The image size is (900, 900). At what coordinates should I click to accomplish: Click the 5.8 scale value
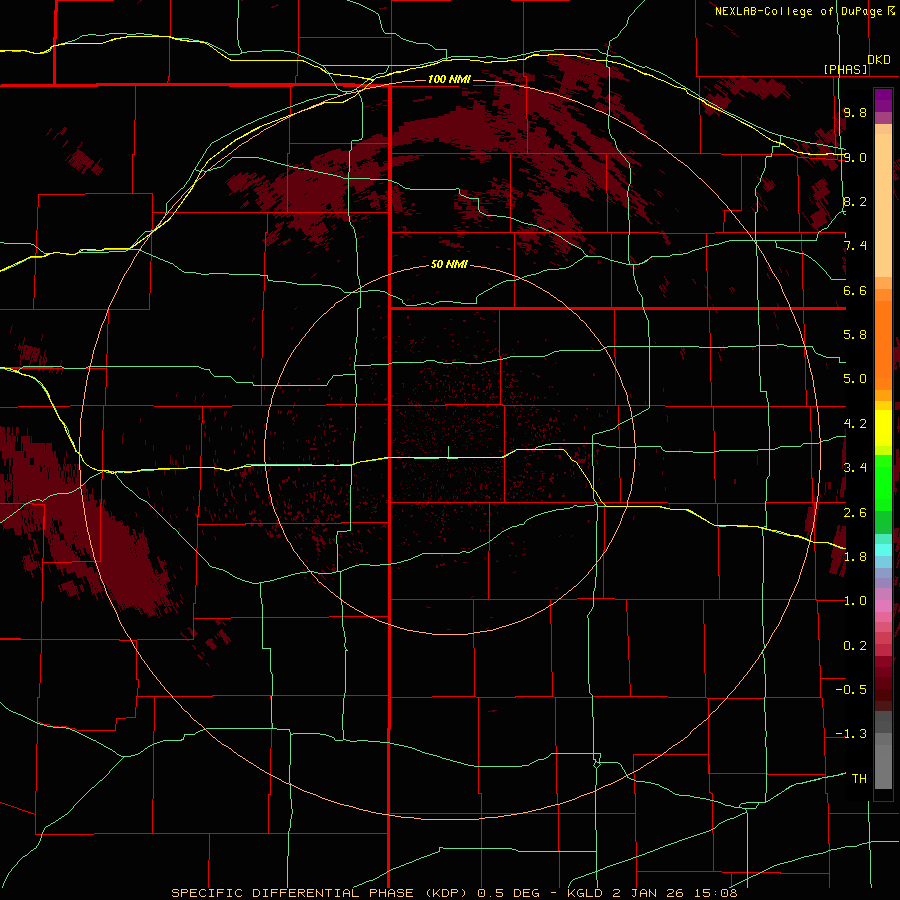855,335
